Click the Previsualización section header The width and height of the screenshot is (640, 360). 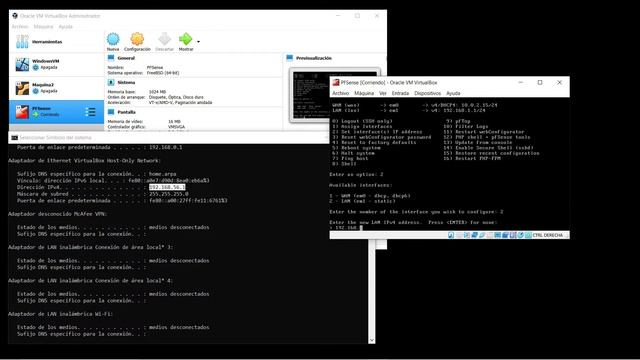[x=313, y=58]
